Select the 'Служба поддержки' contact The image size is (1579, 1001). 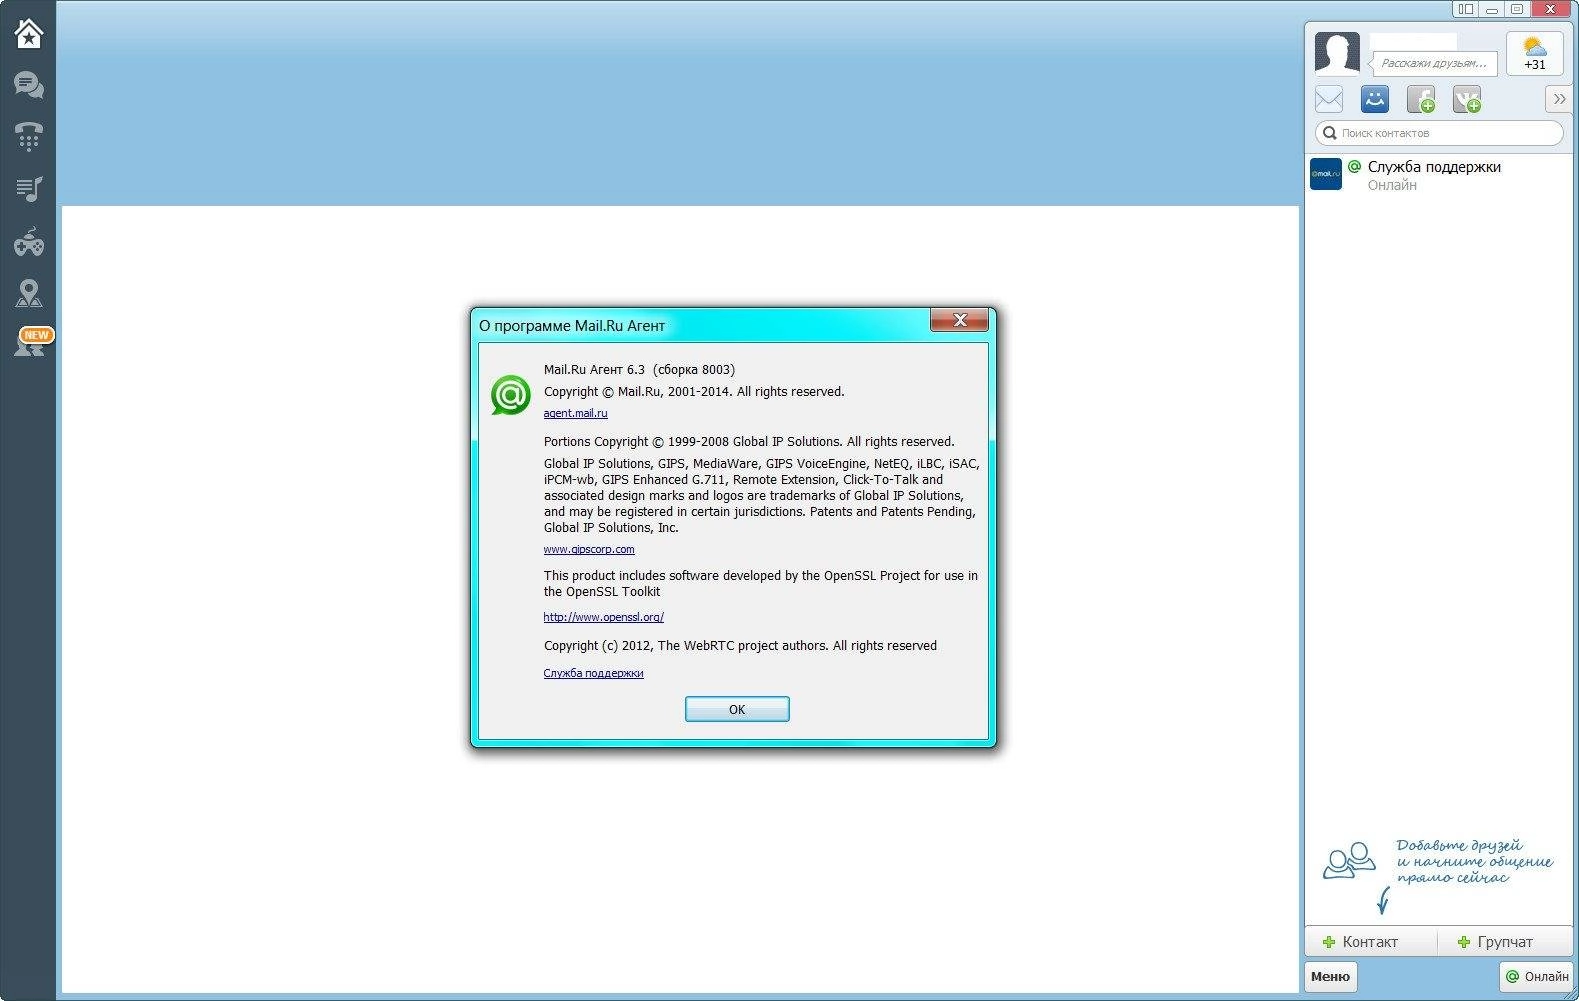pyautogui.click(x=1439, y=175)
